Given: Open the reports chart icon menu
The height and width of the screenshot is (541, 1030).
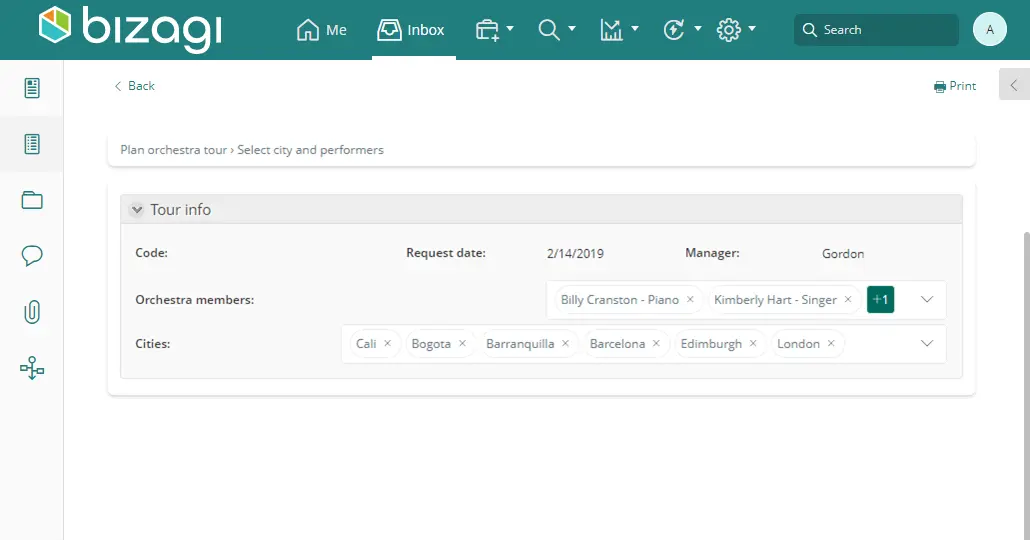Looking at the screenshot, I should tap(619, 30).
